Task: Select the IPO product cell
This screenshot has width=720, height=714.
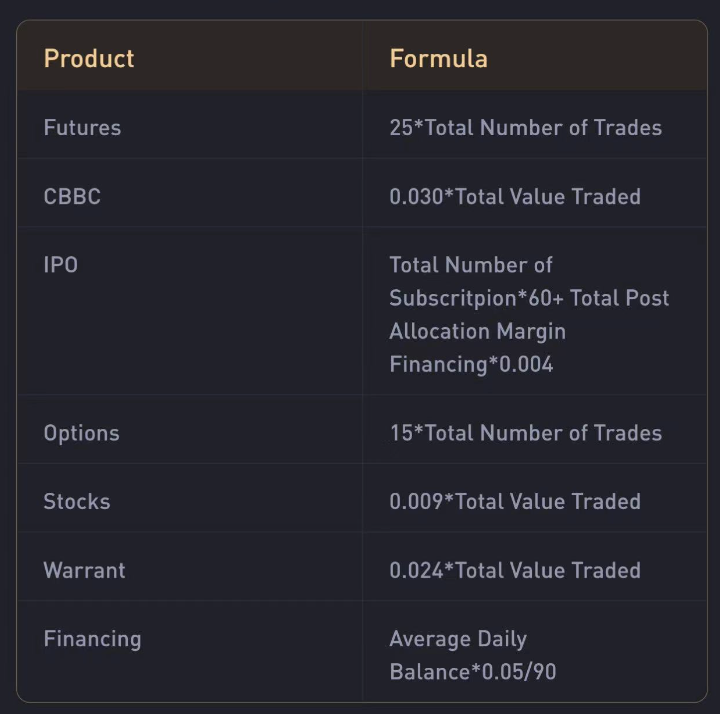Action: click(x=61, y=266)
